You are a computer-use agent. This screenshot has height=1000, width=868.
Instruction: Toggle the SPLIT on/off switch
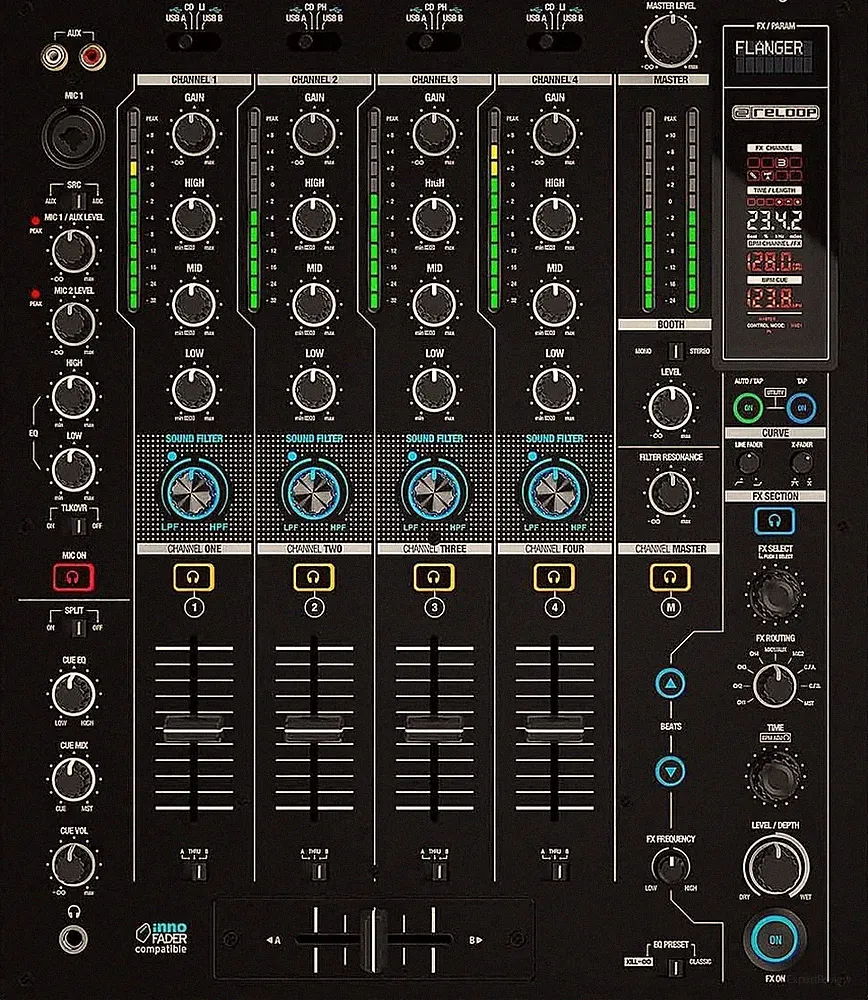point(78,628)
